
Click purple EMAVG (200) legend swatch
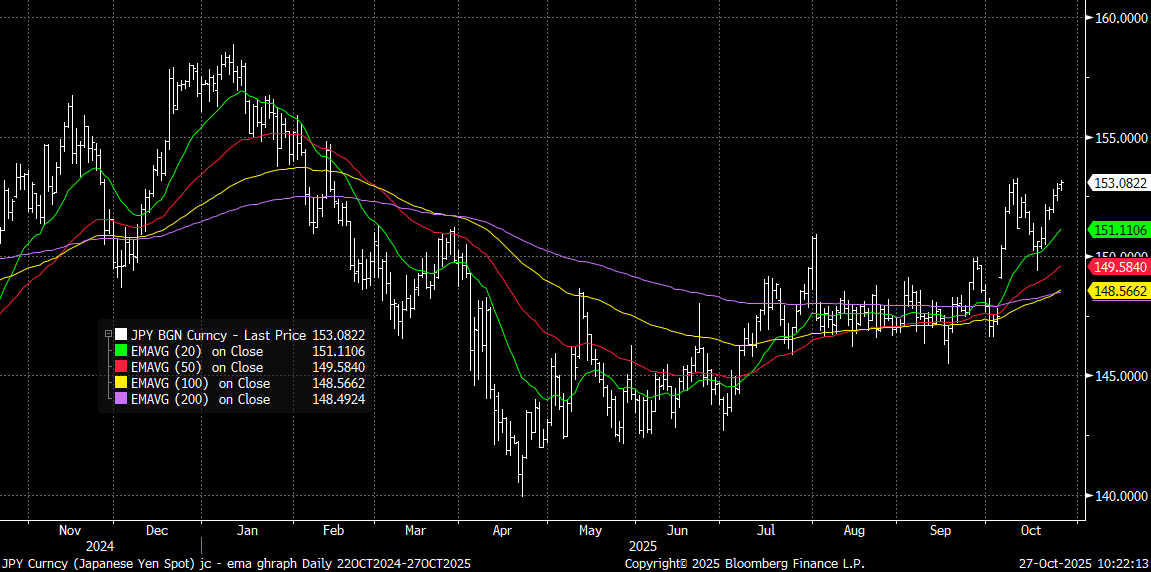[121, 399]
